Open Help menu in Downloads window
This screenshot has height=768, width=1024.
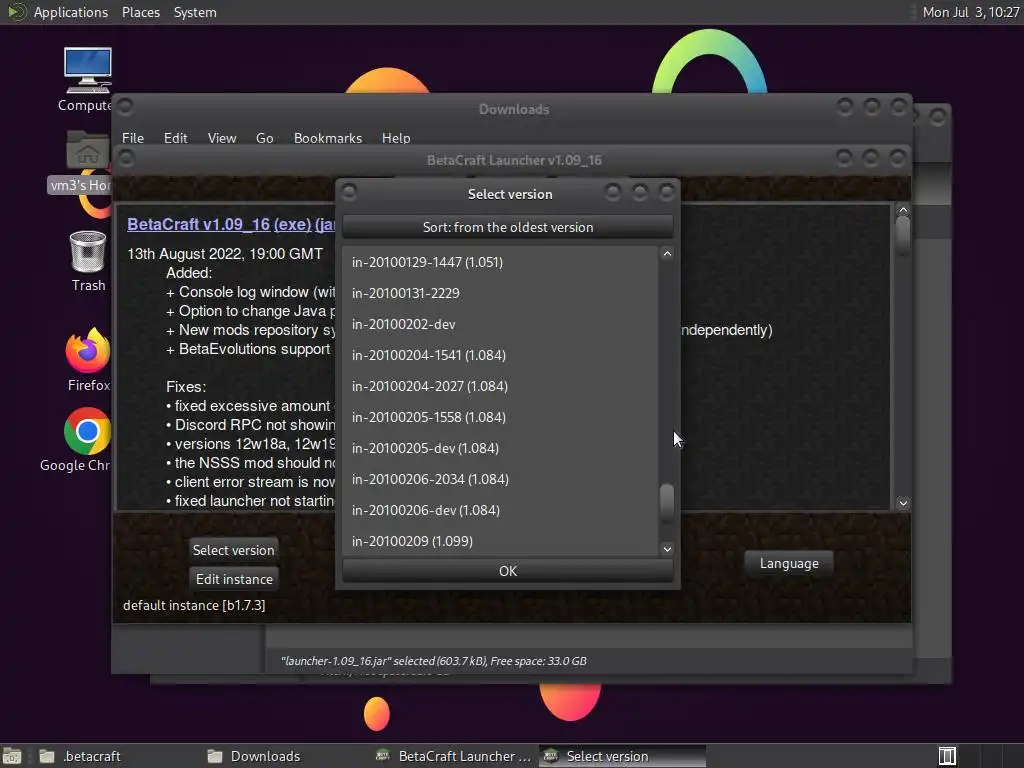click(x=396, y=138)
